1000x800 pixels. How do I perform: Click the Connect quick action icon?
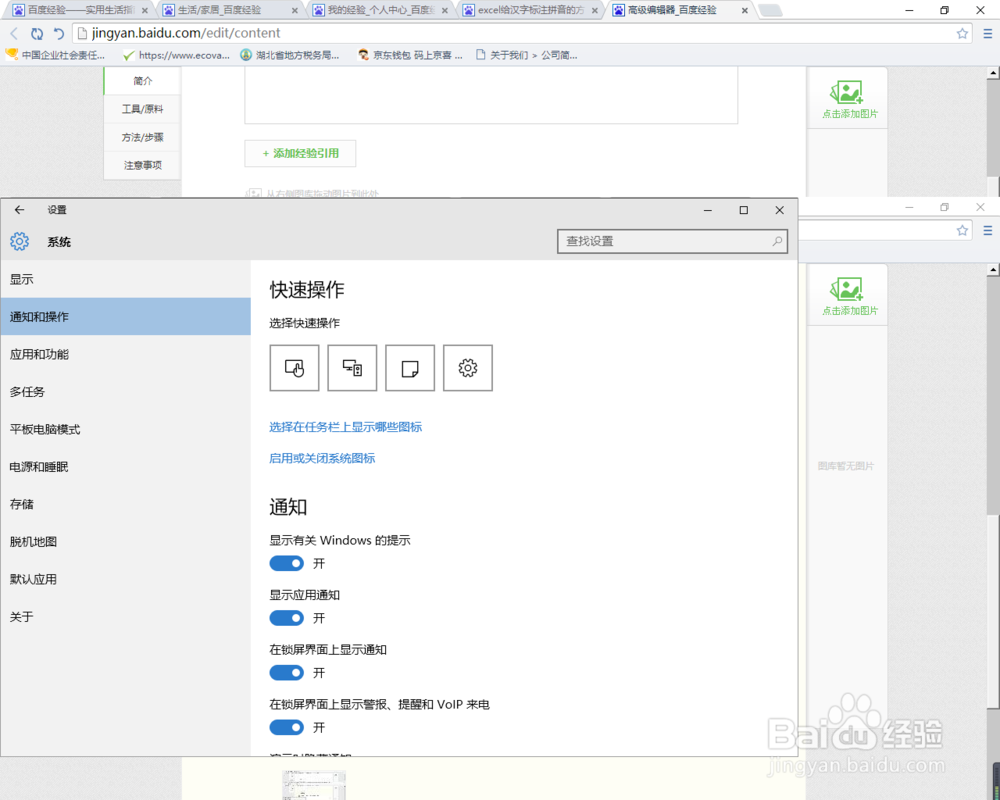(352, 367)
